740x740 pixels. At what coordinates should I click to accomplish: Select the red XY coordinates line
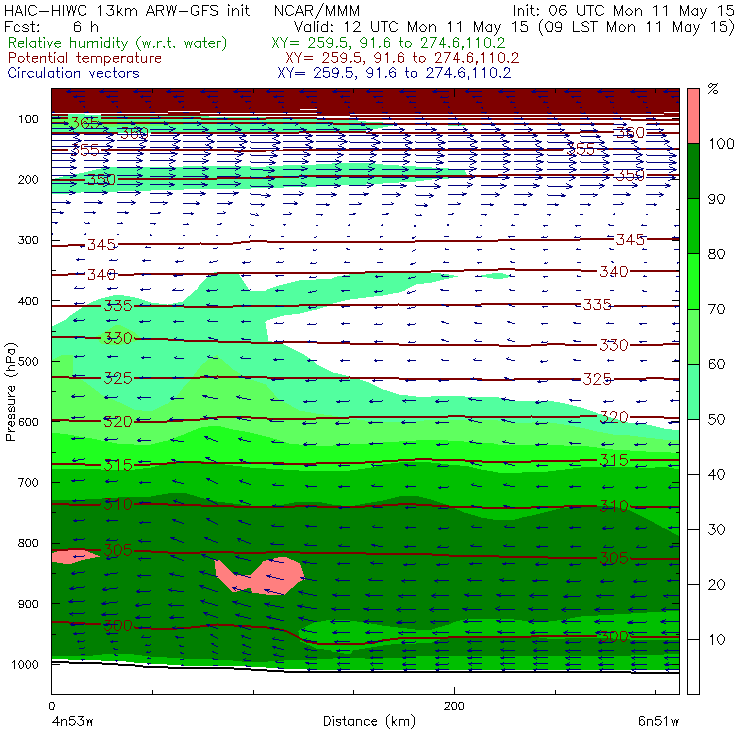[402, 58]
